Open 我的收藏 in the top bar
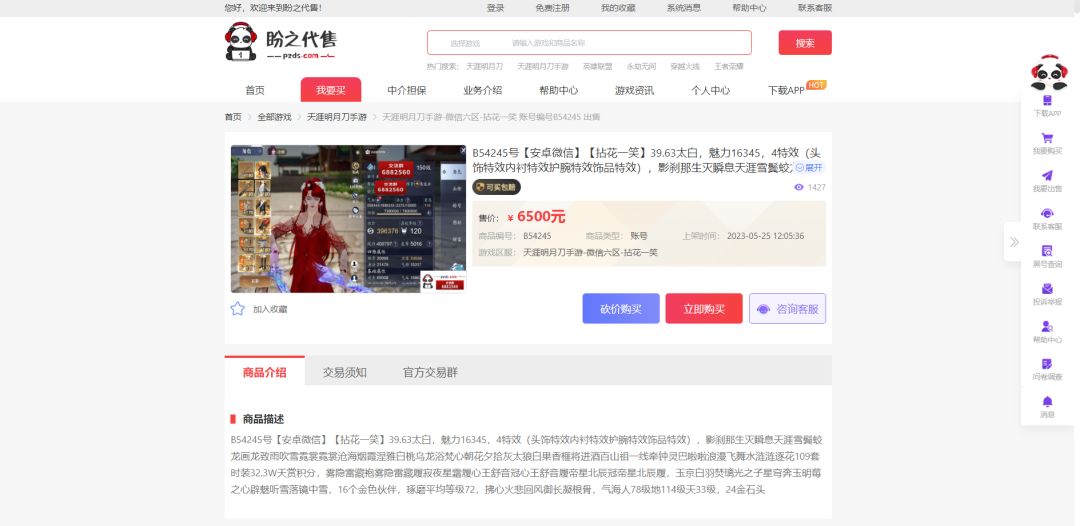This screenshot has height=526, width=1080. 618,8
